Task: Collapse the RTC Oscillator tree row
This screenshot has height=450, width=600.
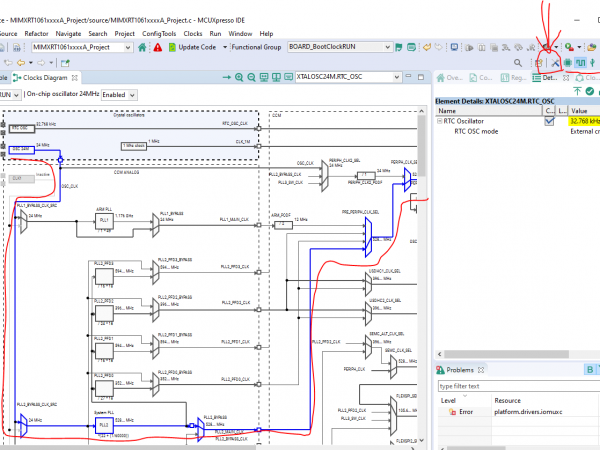Action: (x=437, y=121)
